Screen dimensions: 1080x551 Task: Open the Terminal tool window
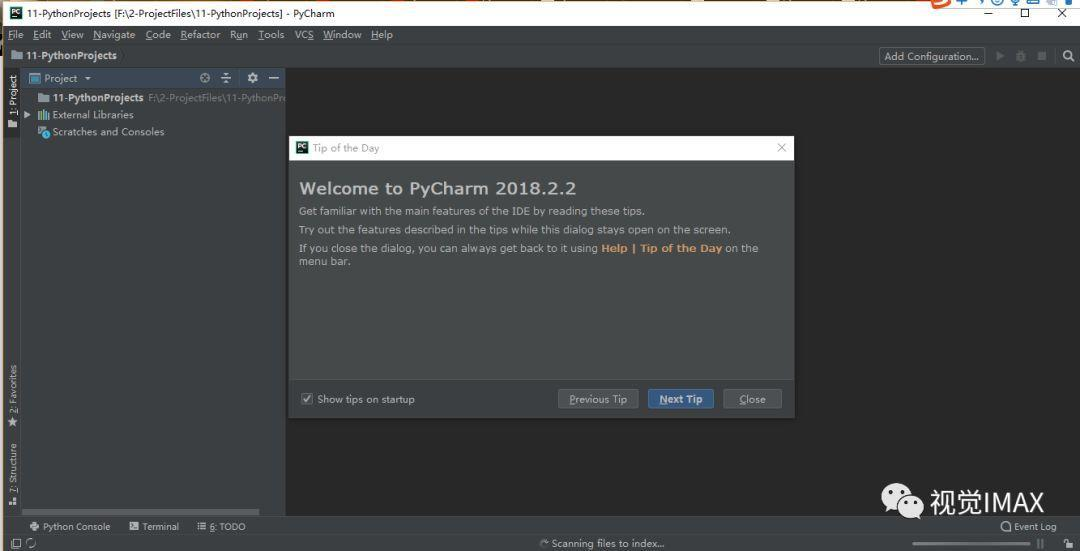coord(154,527)
